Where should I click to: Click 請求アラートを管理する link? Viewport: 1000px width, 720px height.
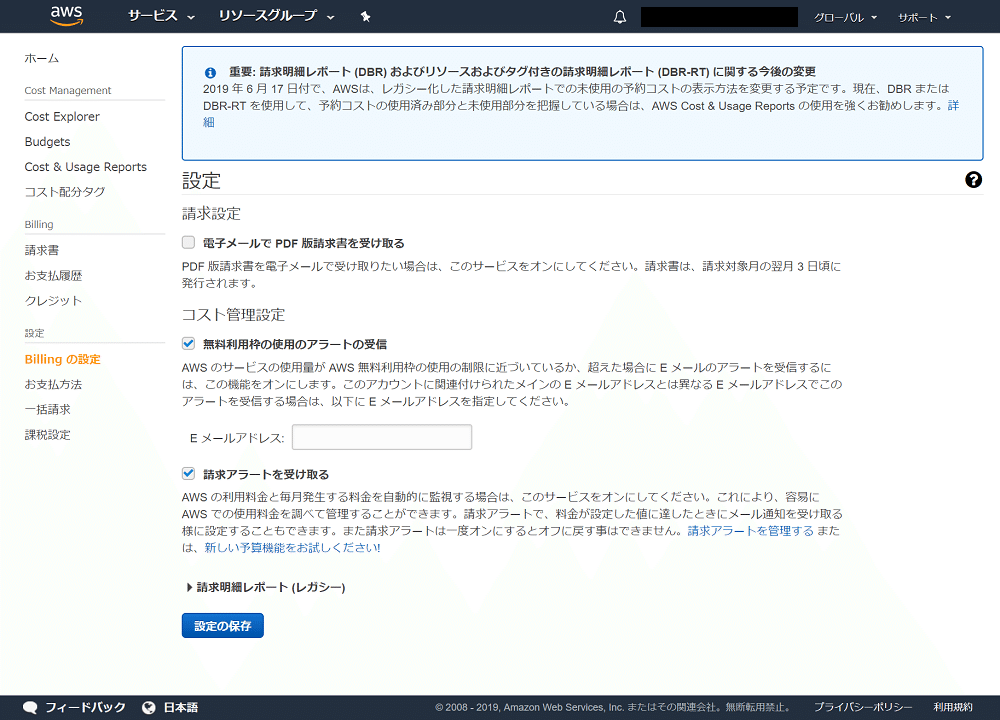click(751, 531)
